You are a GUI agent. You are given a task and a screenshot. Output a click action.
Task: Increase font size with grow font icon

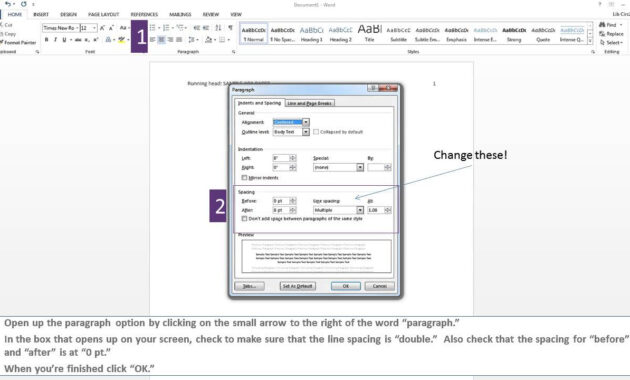pos(102,28)
